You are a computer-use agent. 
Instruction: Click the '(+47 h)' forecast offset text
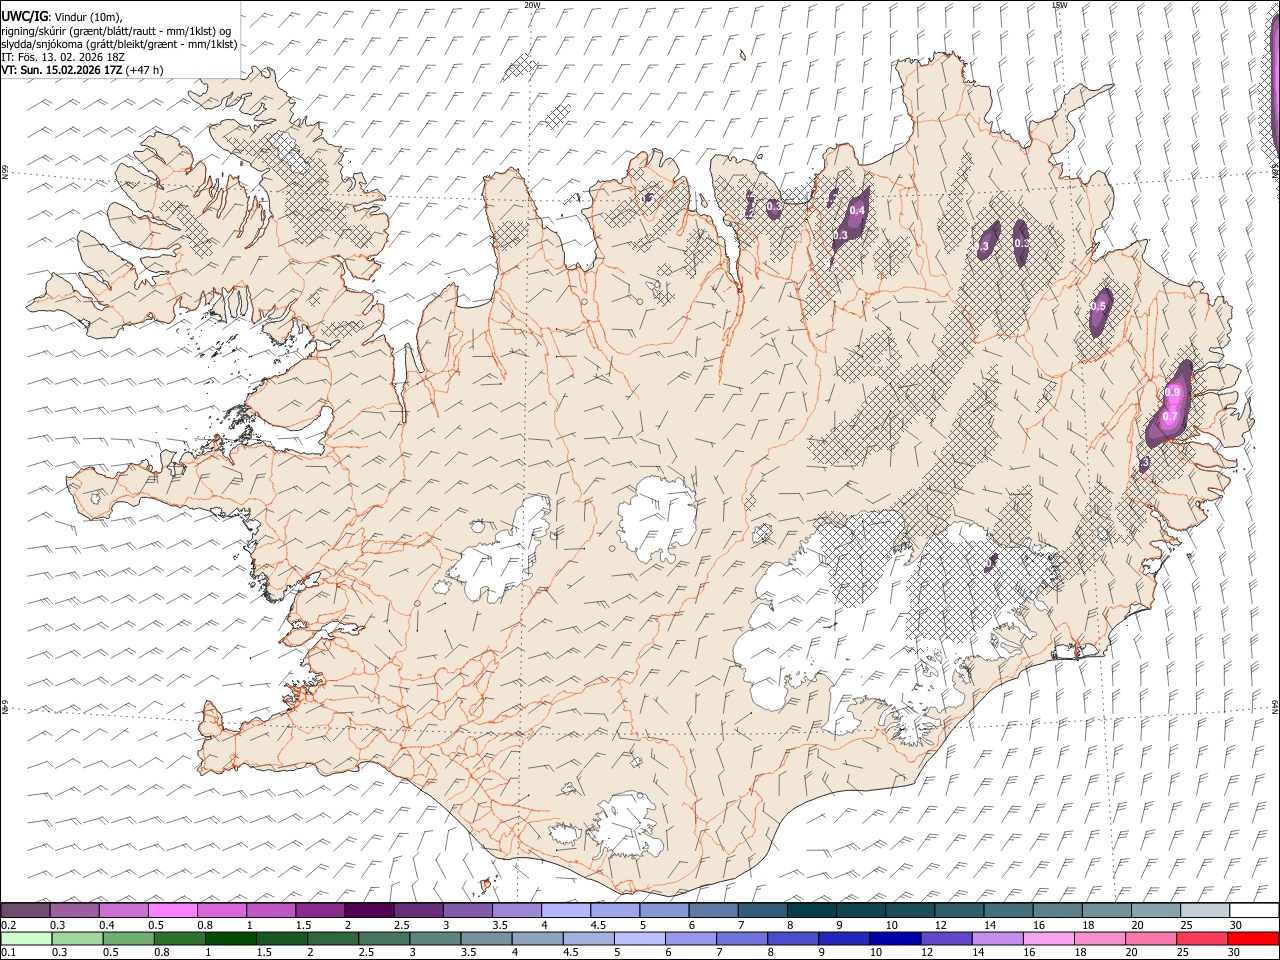tap(145, 70)
